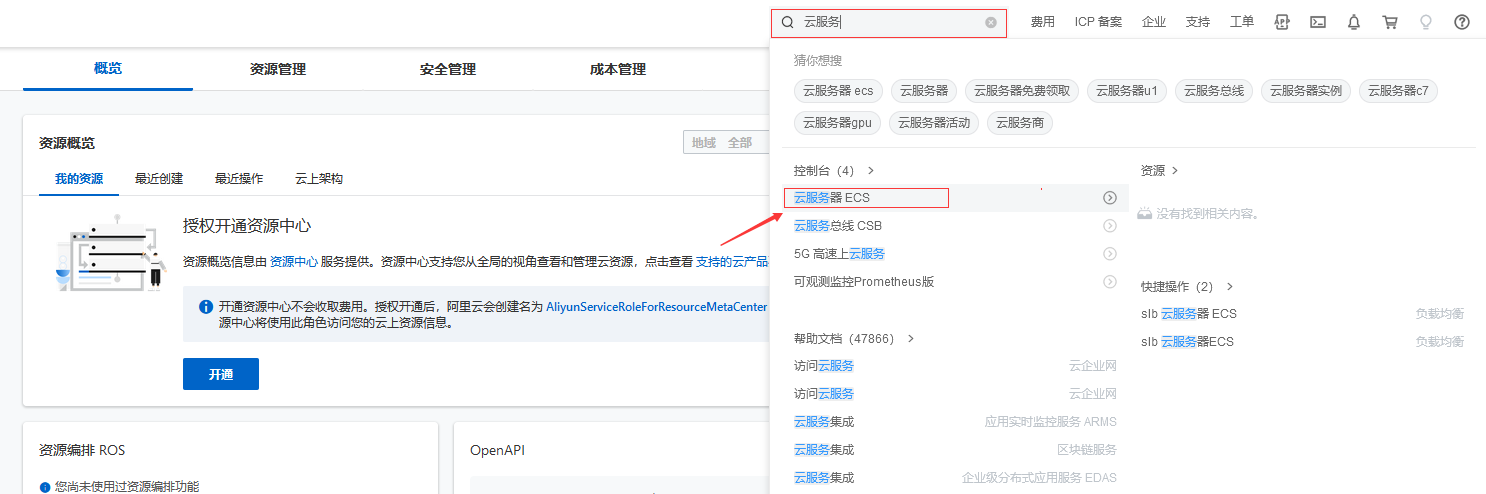Click the OpenAPI card title
1486x494 pixels.
pyautogui.click(x=497, y=451)
